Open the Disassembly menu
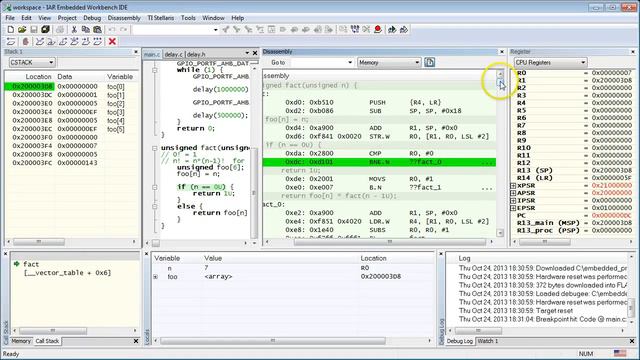Screen dimensions: 640x360 [x=124, y=18]
